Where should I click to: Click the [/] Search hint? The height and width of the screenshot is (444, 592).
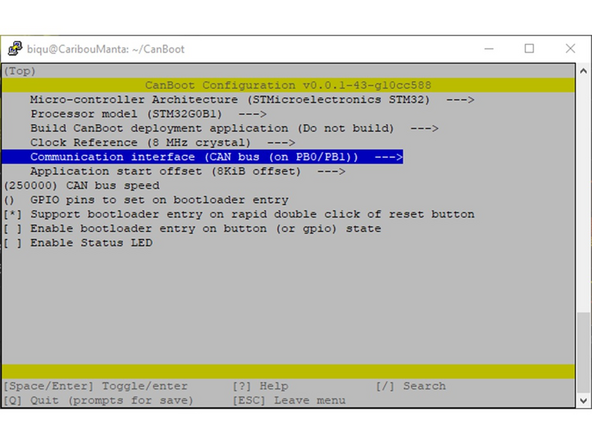(x=411, y=386)
